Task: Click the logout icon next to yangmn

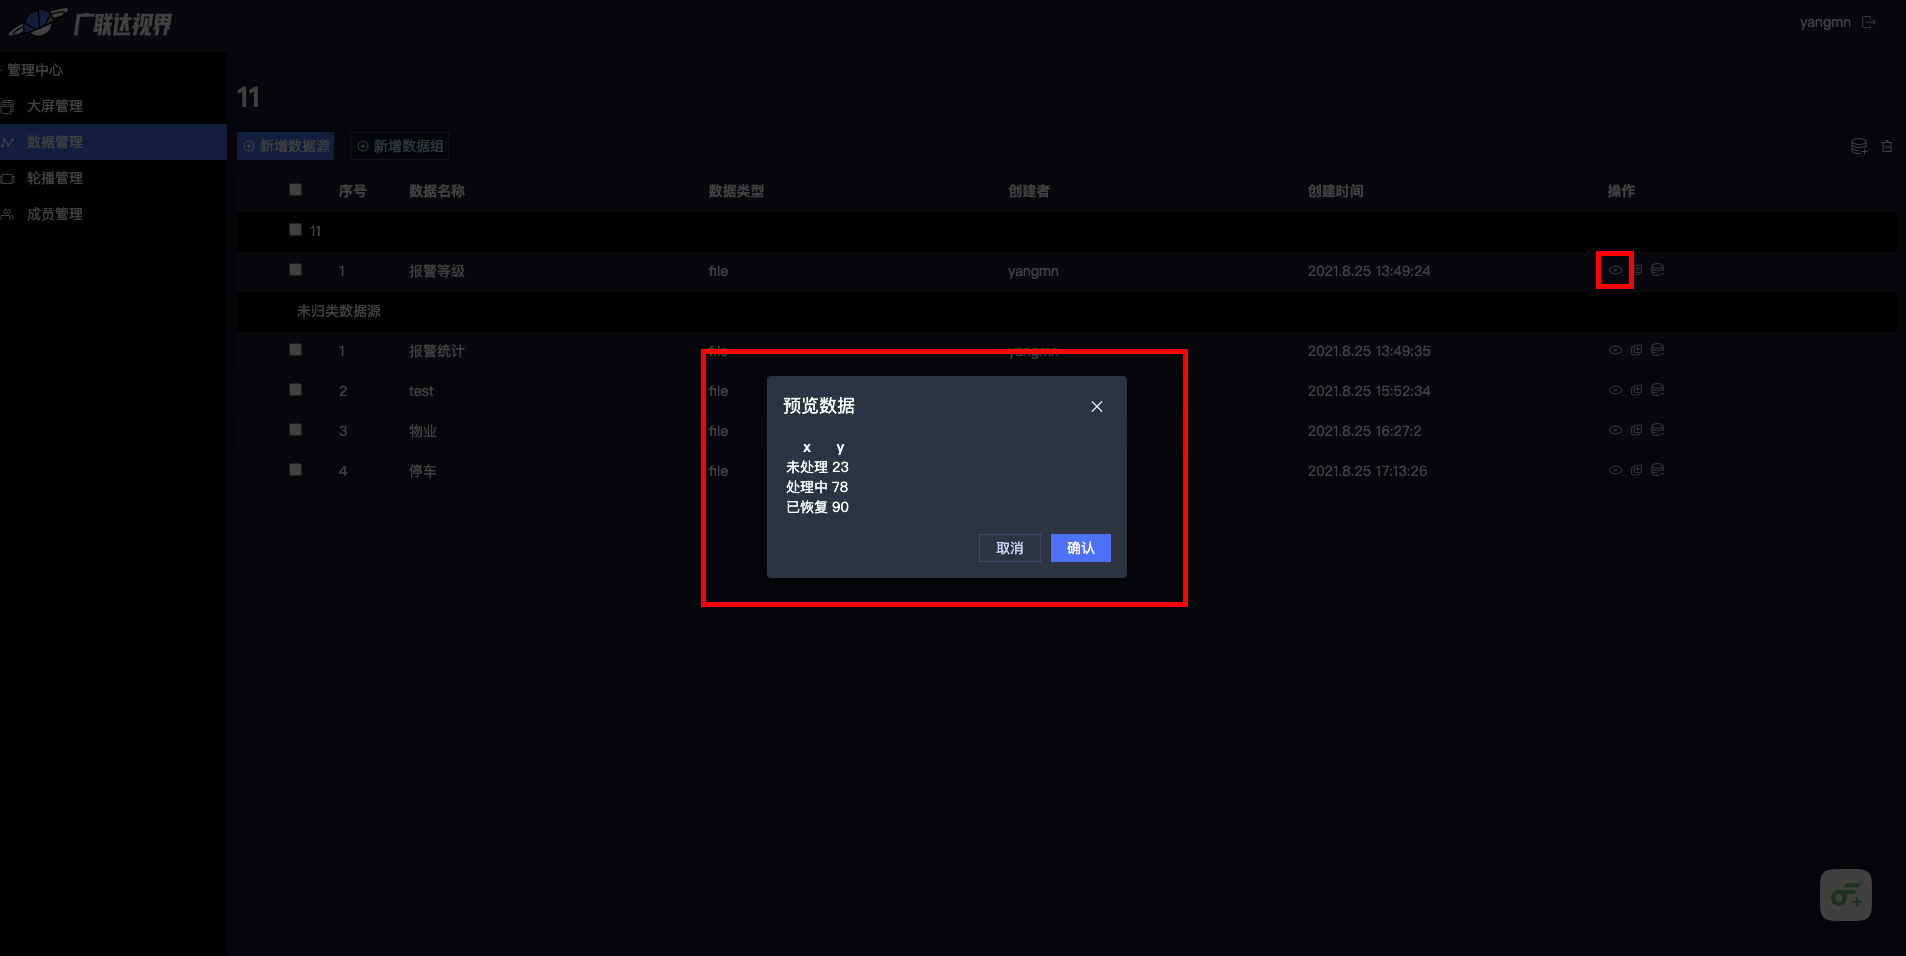Action: [1868, 22]
